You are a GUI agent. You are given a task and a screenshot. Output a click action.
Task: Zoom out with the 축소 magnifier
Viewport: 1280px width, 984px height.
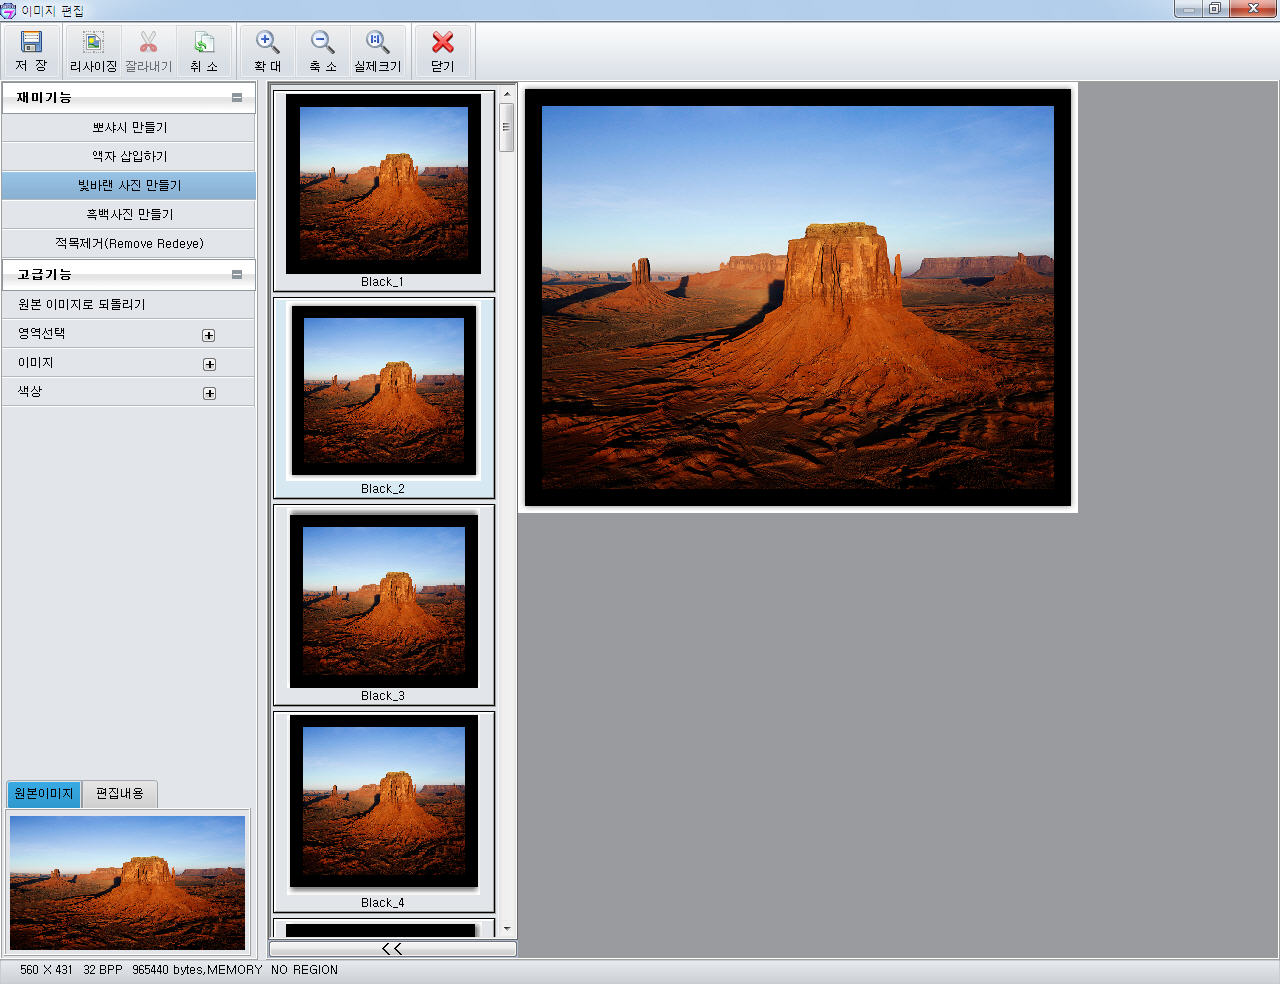click(322, 51)
